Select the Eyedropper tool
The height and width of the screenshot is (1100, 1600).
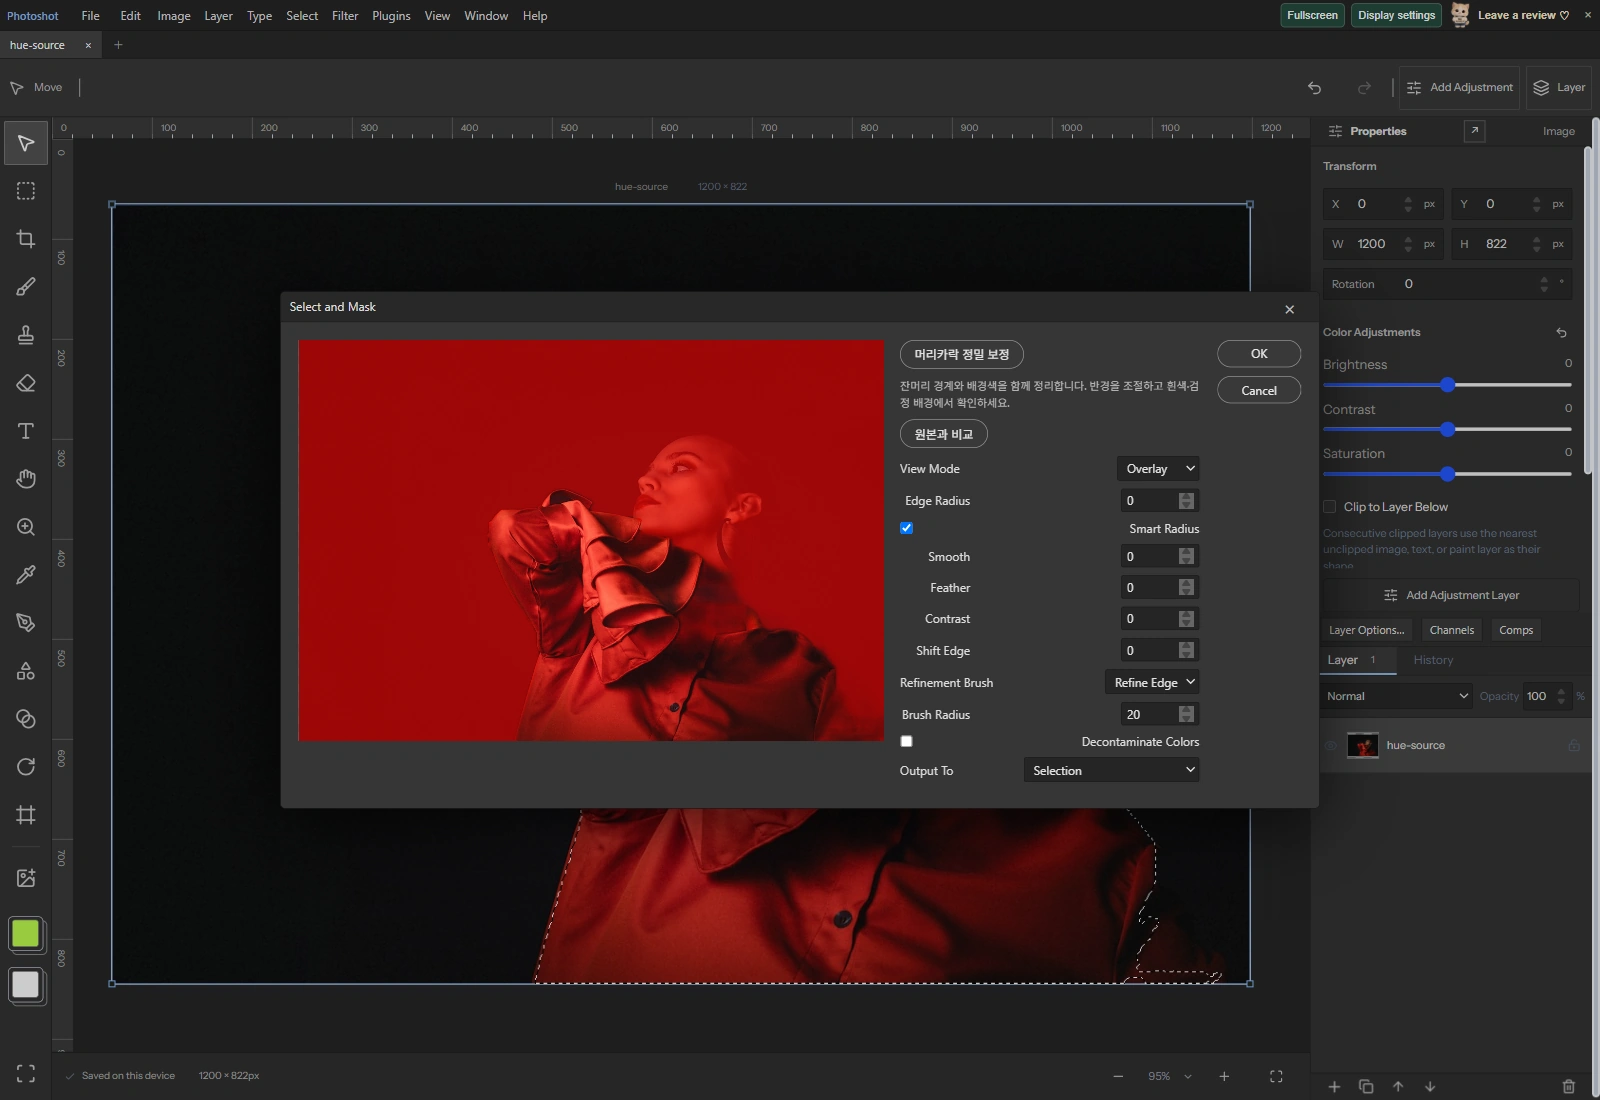[x=26, y=575]
